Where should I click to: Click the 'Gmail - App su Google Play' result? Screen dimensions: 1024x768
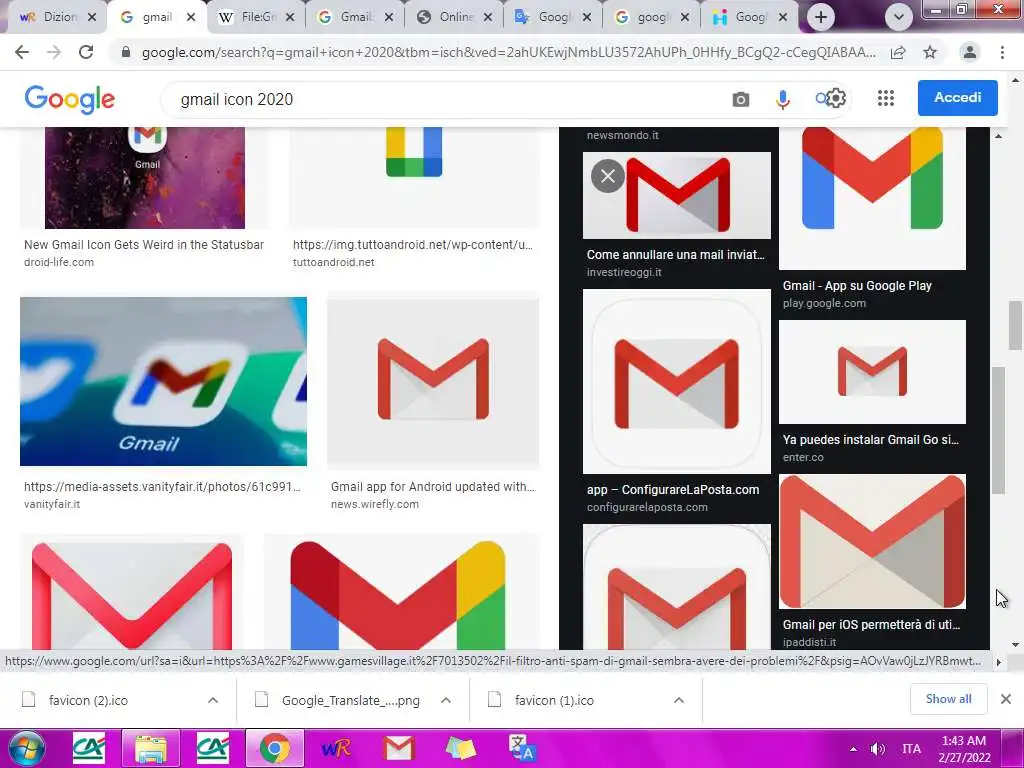(x=857, y=285)
